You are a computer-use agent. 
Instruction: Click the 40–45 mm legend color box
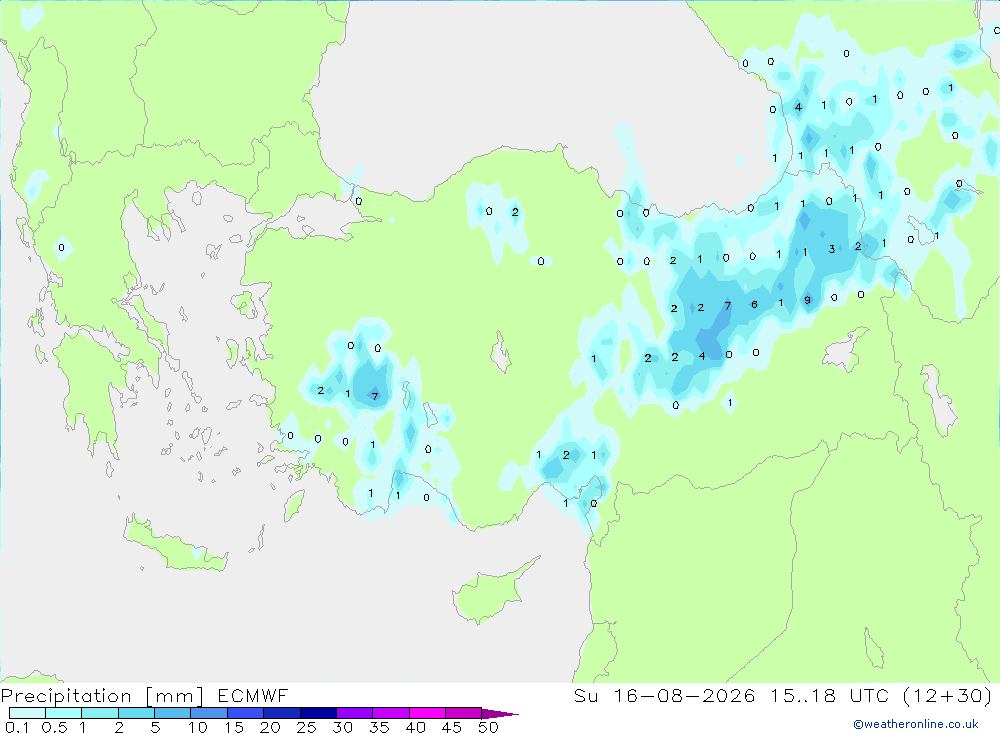click(427, 713)
